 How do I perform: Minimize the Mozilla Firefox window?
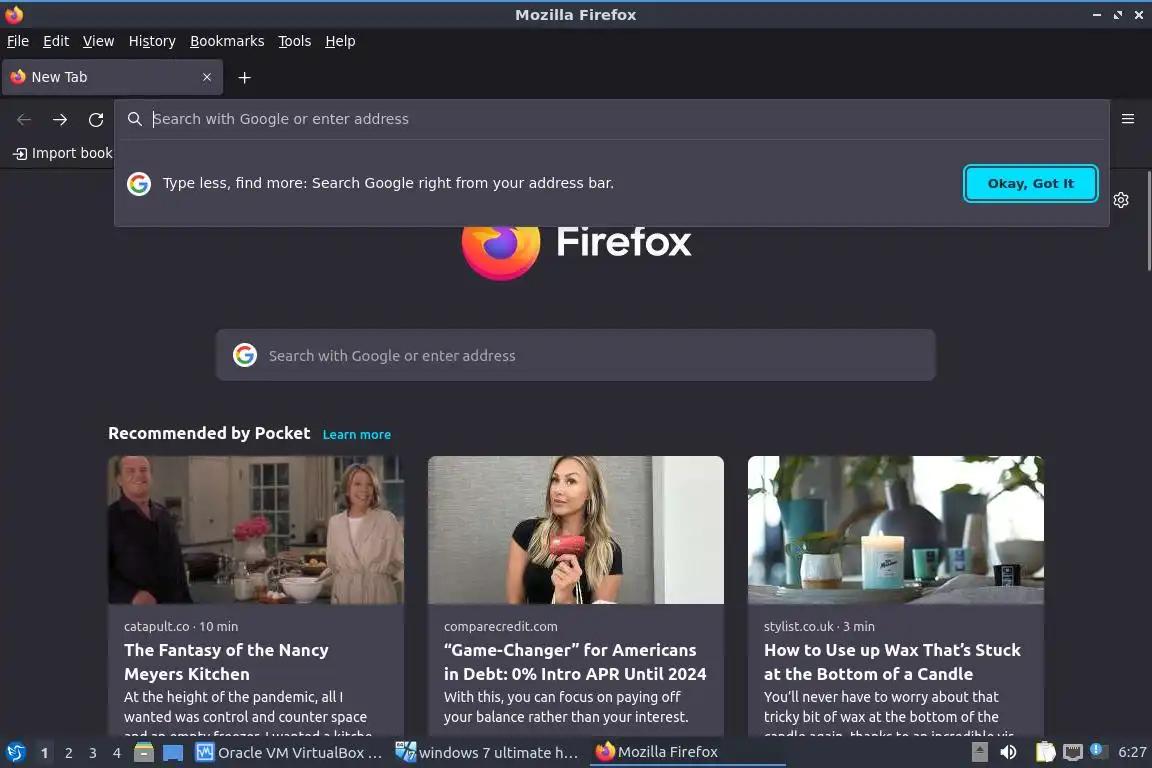(1097, 15)
